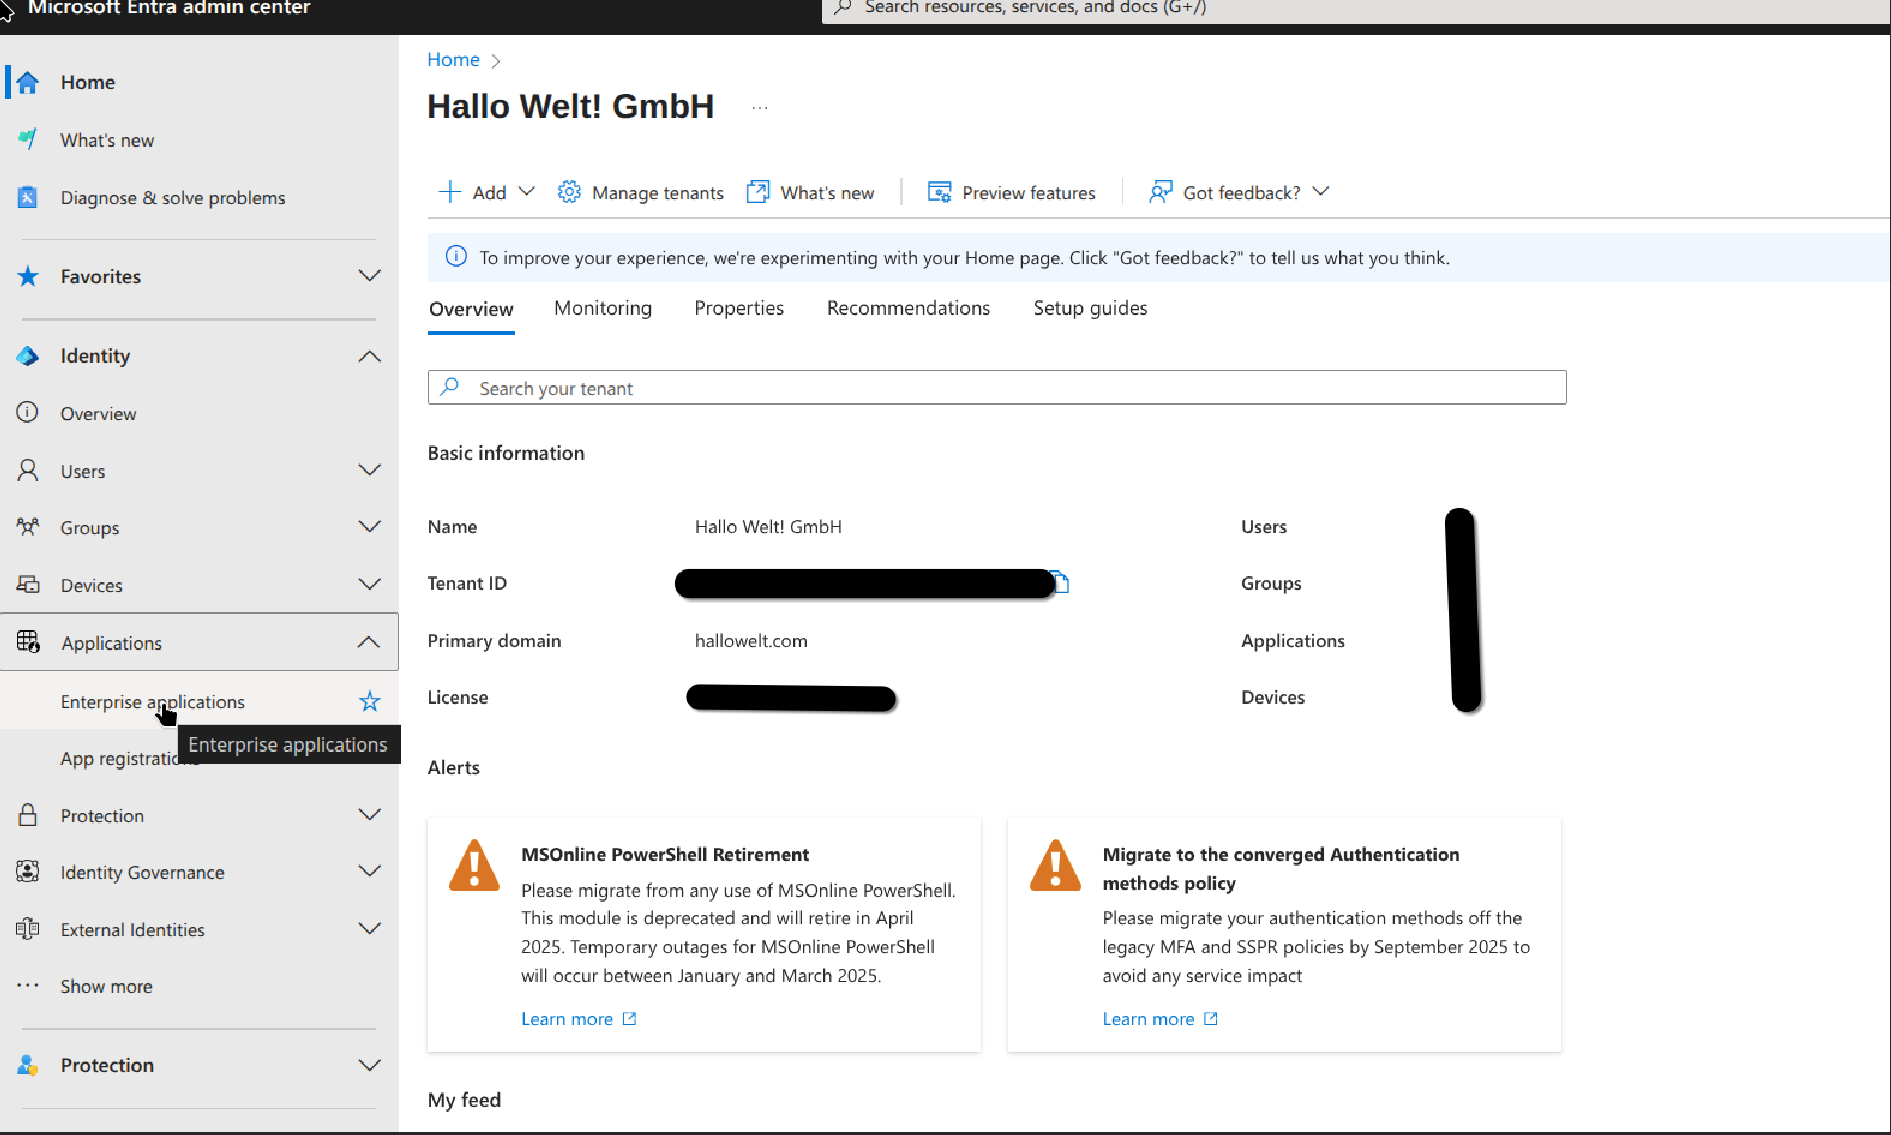Open App registrations in sidebar
The height and width of the screenshot is (1135, 1891).
coord(115,759)
